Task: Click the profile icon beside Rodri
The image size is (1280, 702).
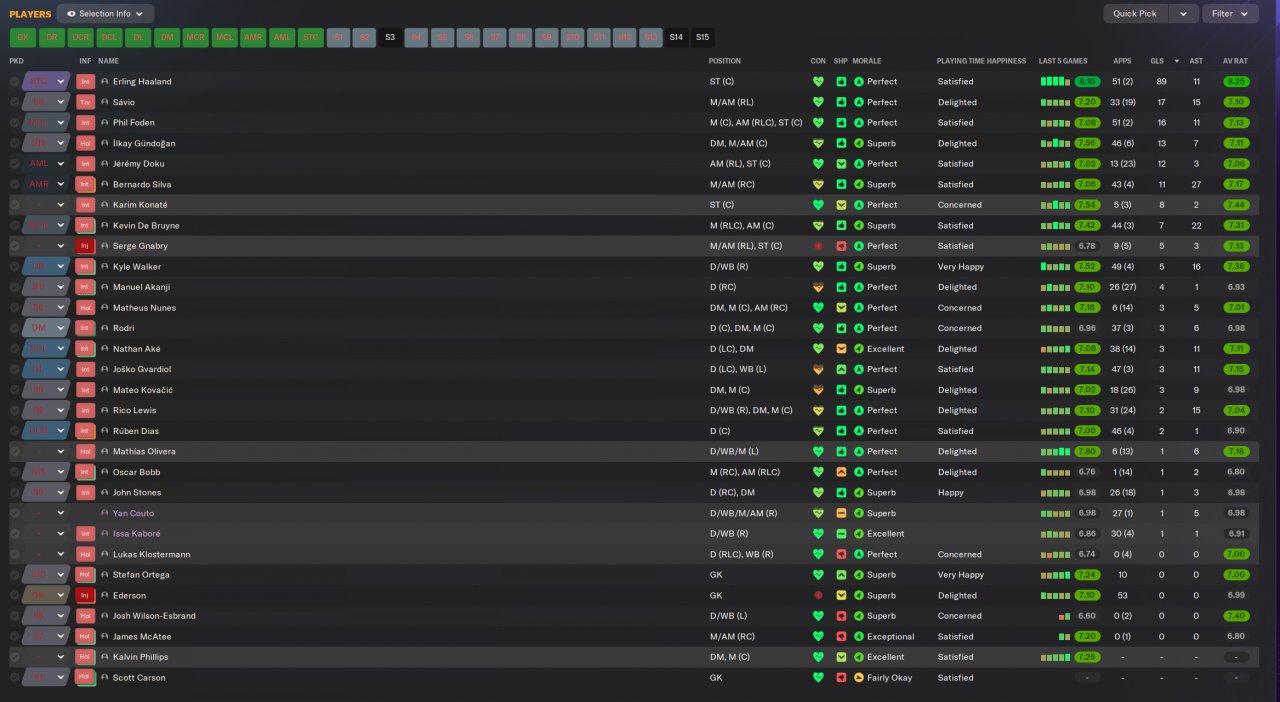Action: (105, 328)
